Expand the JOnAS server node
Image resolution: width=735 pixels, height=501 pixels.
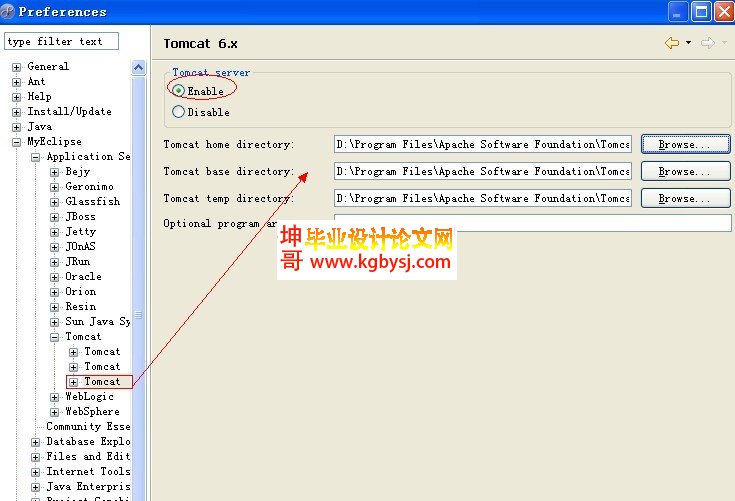coord(54,247)
